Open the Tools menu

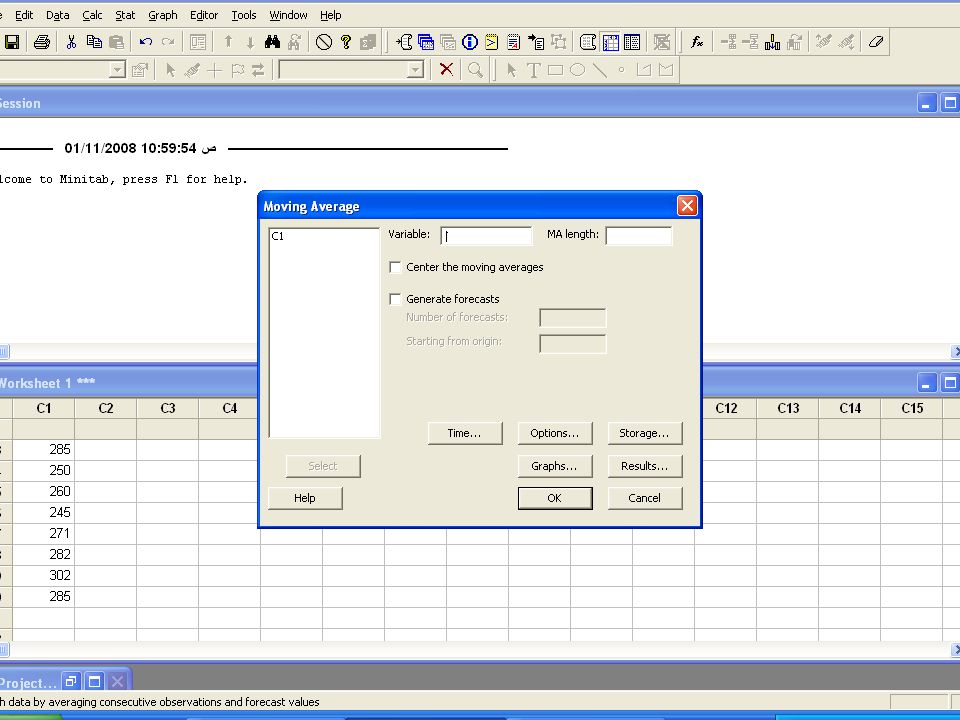(244, 15)
